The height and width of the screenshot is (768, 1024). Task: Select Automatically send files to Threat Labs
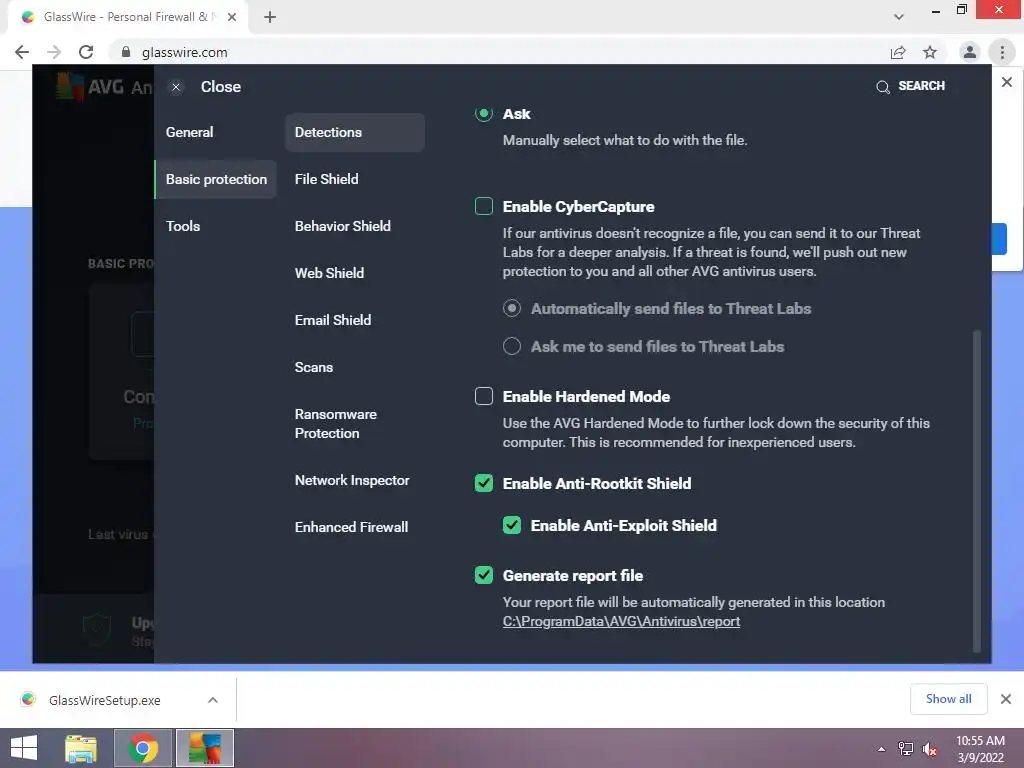512,308
